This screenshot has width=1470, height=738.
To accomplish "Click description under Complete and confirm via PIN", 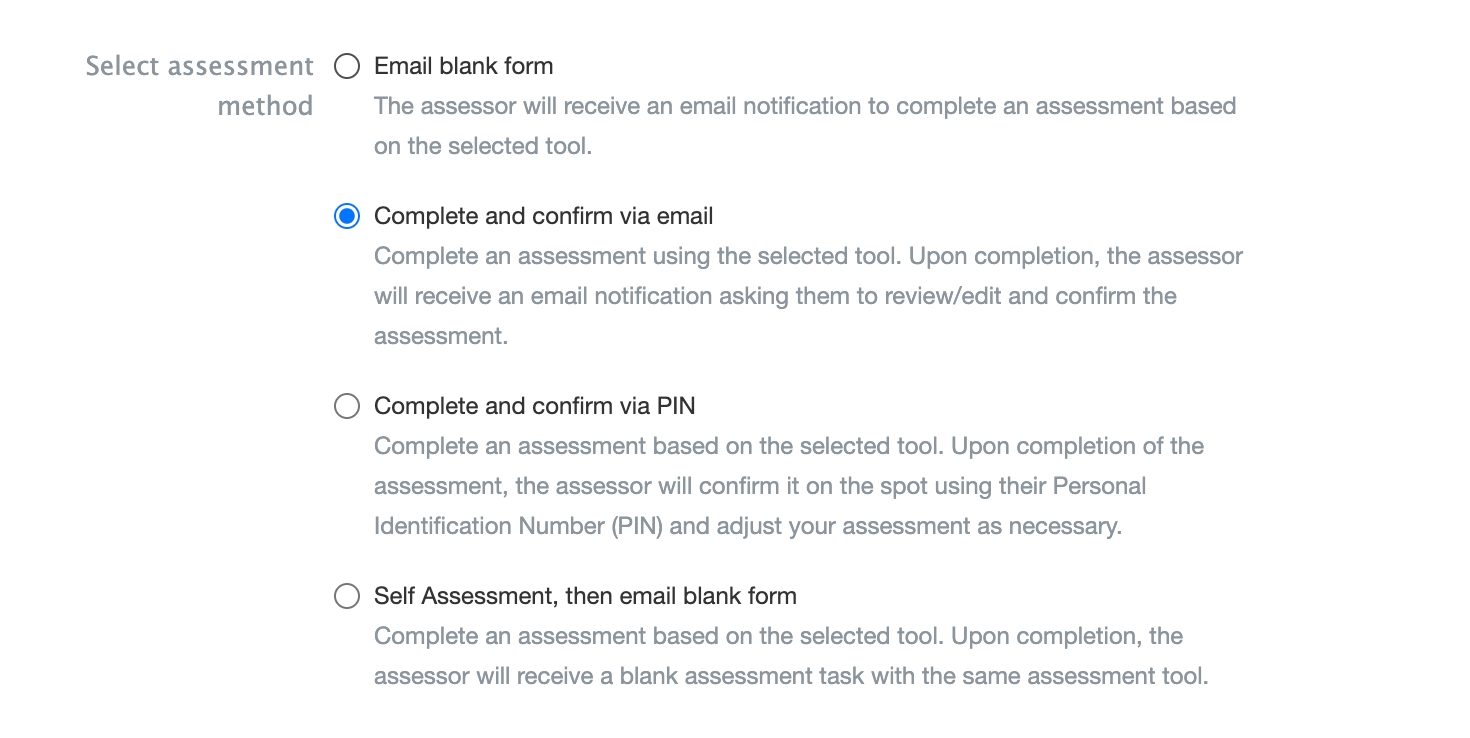I will [x=788, y=446].
